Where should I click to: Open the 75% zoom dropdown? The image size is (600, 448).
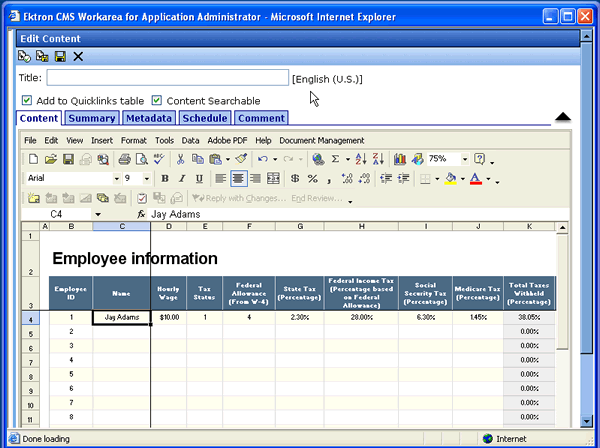(465, 159)
